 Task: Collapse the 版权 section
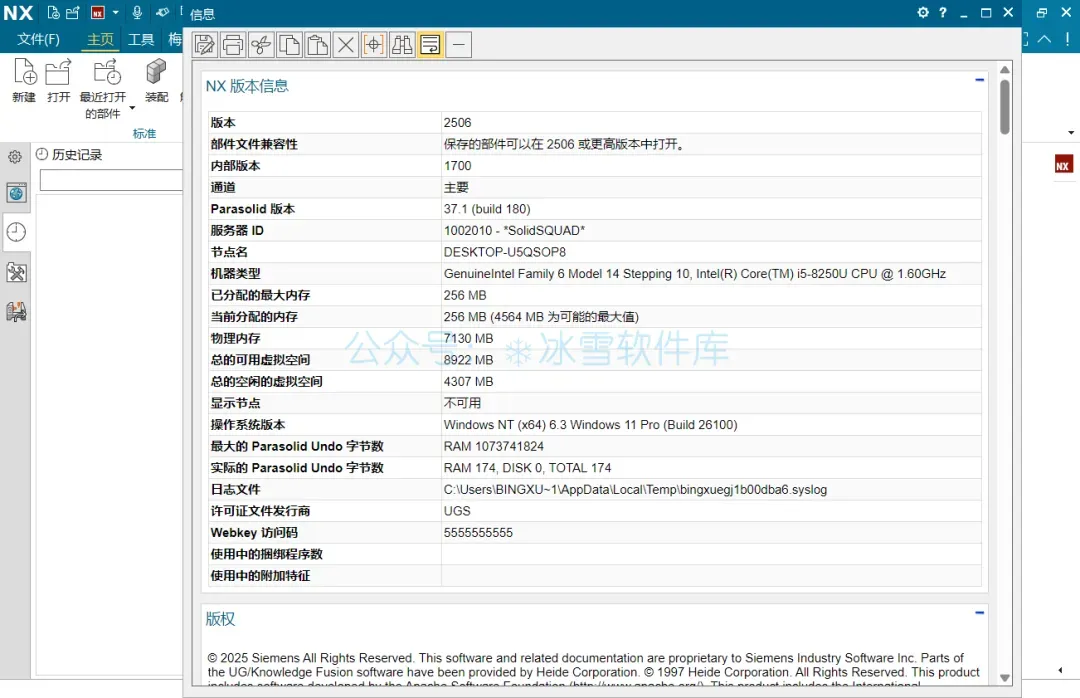(979, 613)
